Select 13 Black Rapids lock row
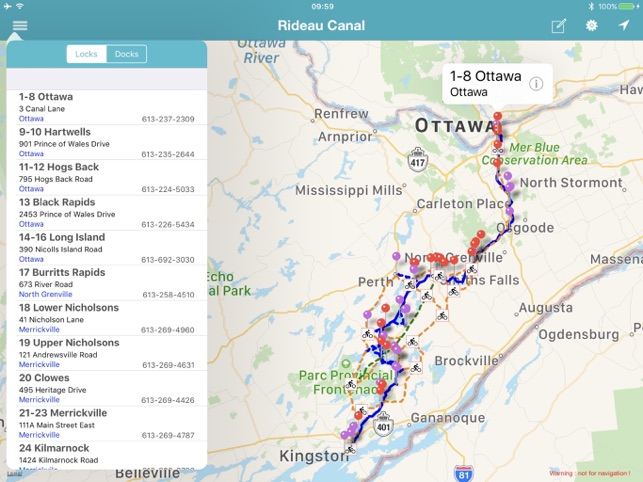The width and height of the screenshot is (643, 482). 107,213
